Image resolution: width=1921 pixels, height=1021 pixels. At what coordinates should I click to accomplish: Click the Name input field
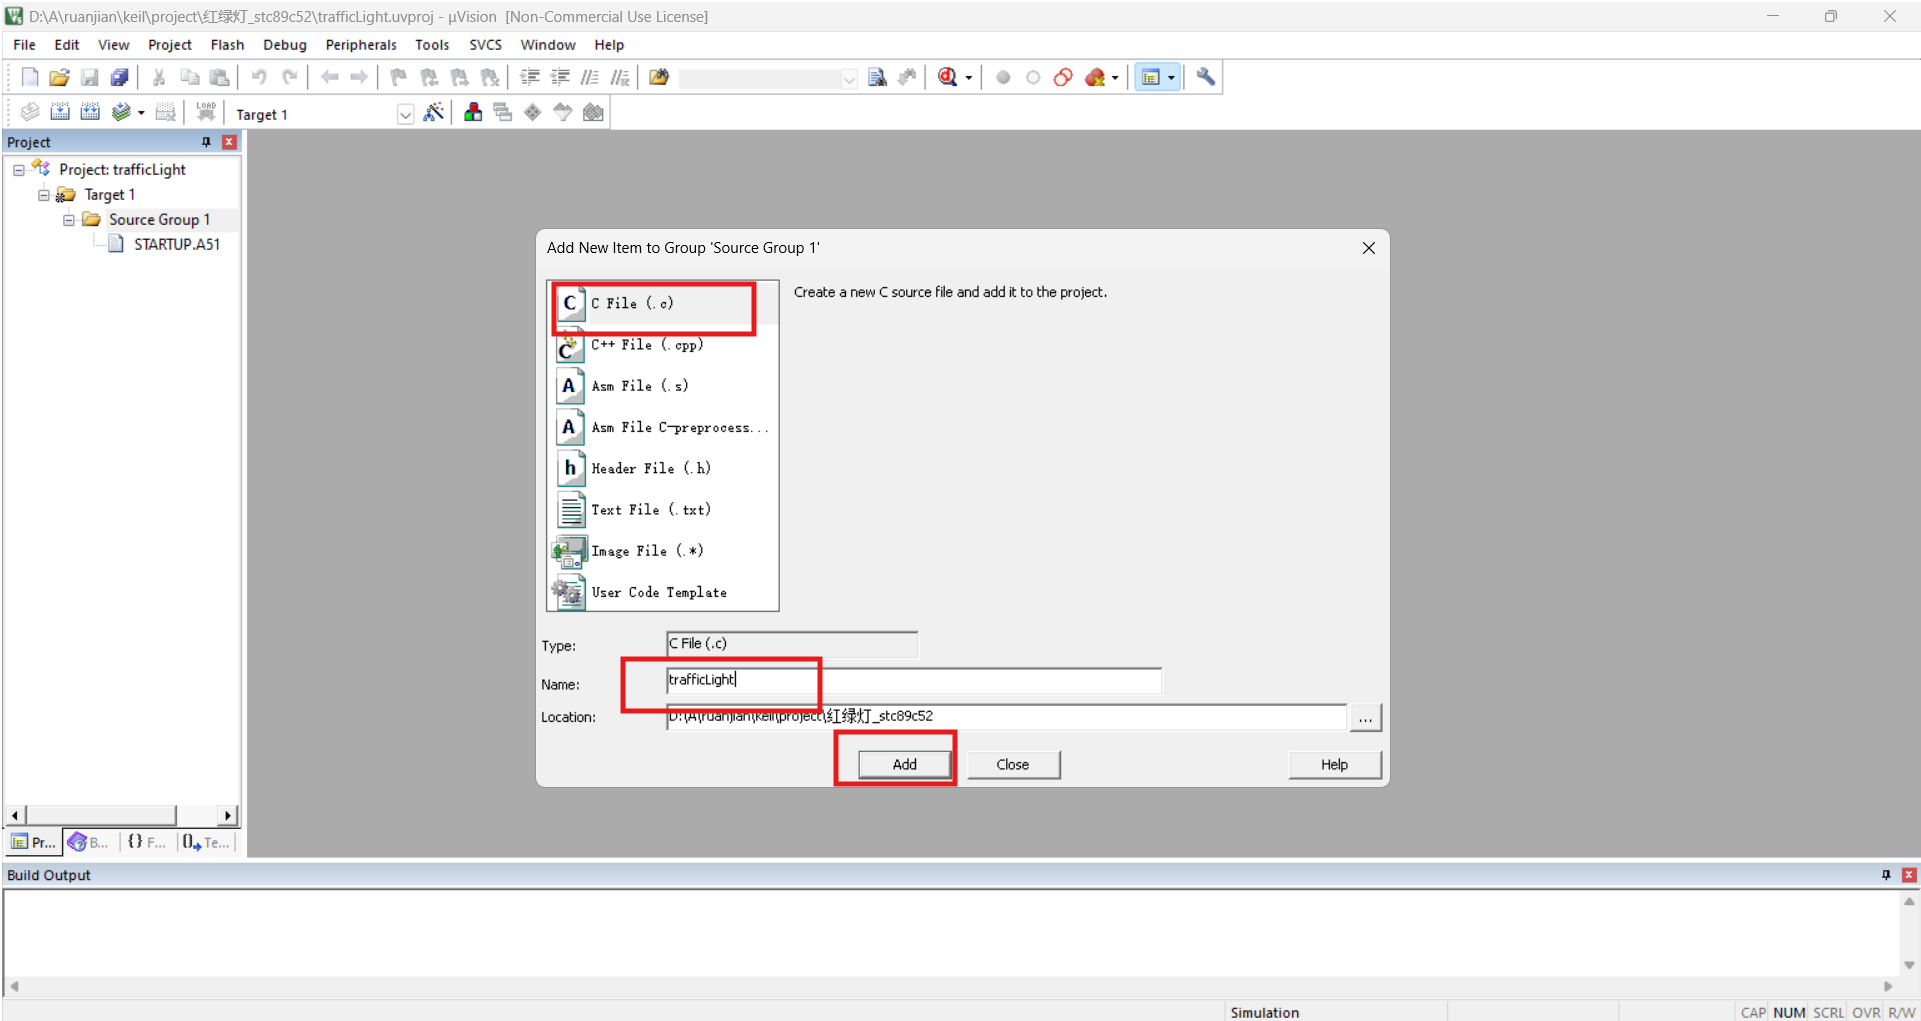(914, 680)
